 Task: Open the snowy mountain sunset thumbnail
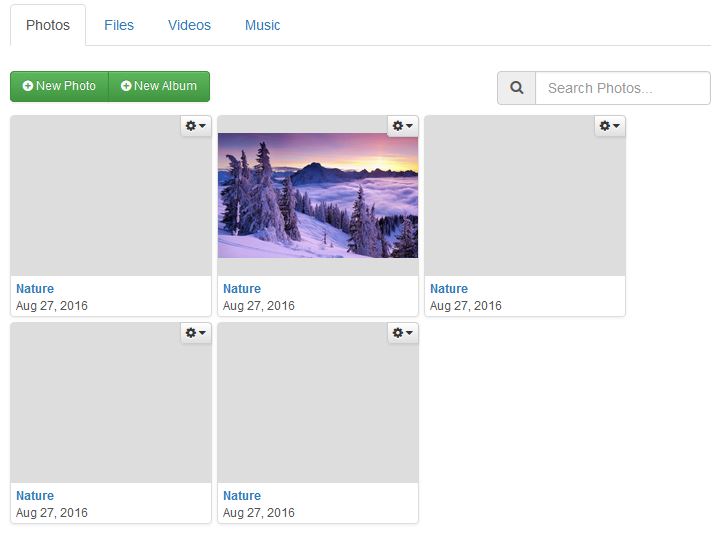pos(318,196)
